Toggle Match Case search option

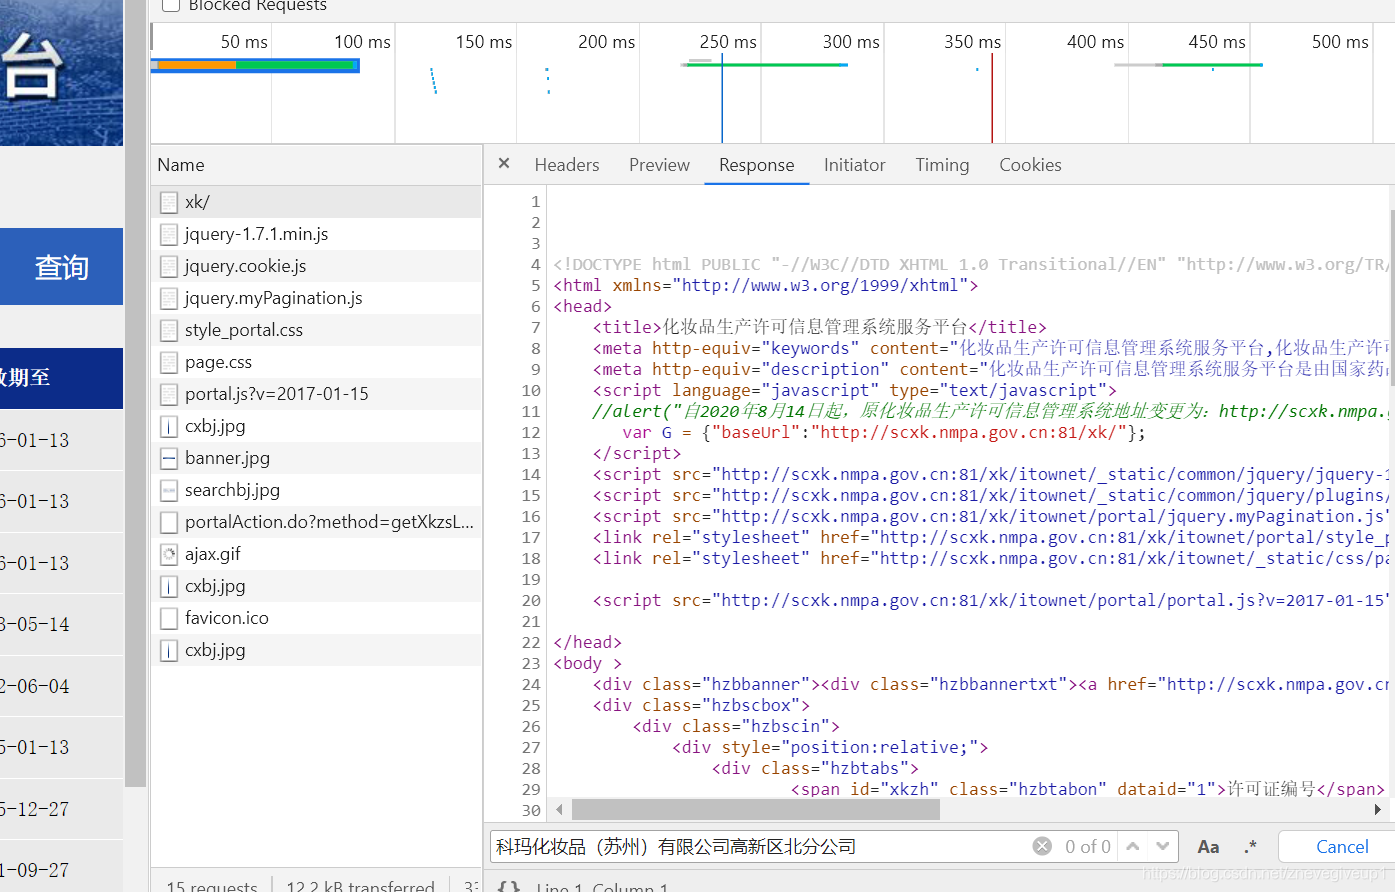point(1208,847)
